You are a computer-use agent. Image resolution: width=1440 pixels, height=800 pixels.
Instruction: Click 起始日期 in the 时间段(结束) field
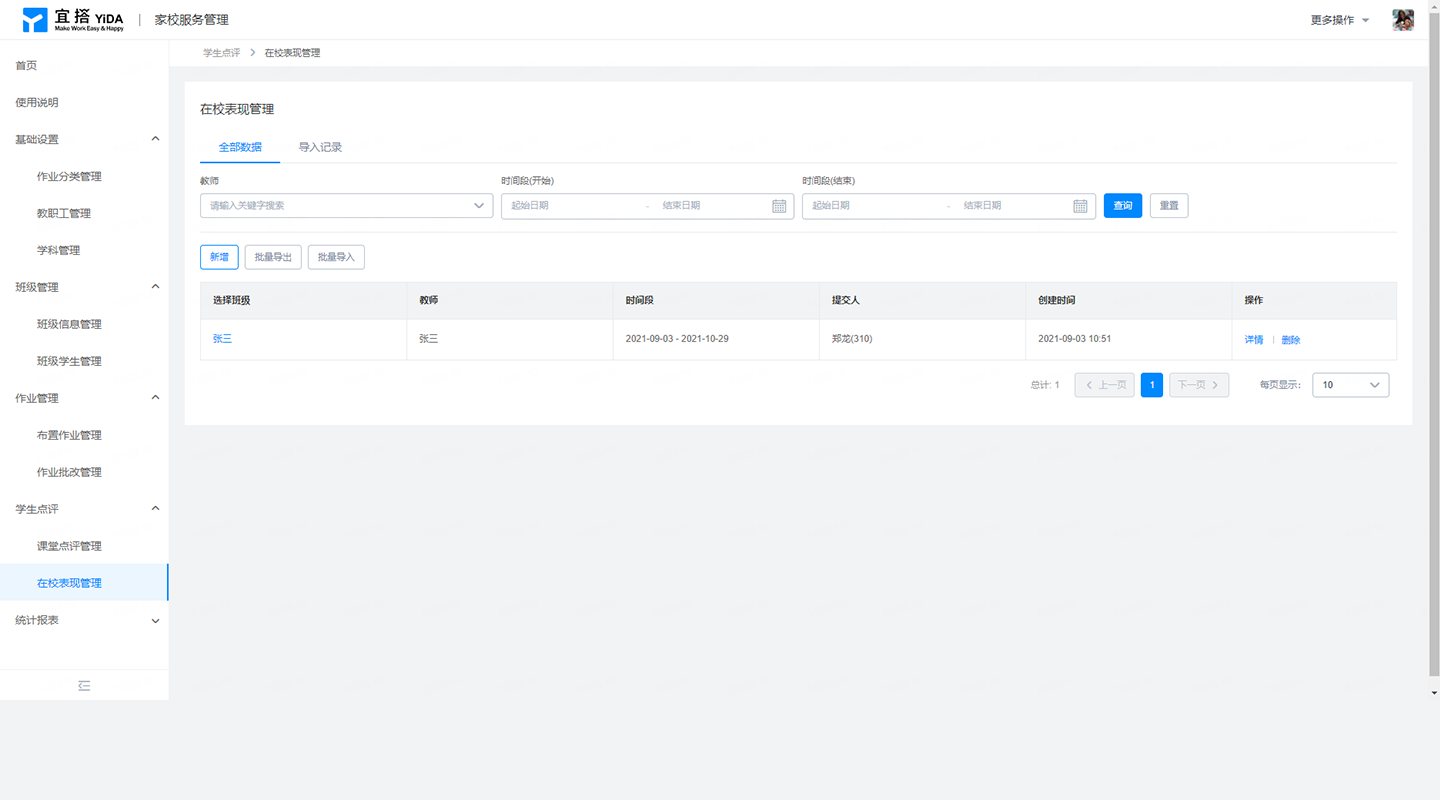[831, 206]
